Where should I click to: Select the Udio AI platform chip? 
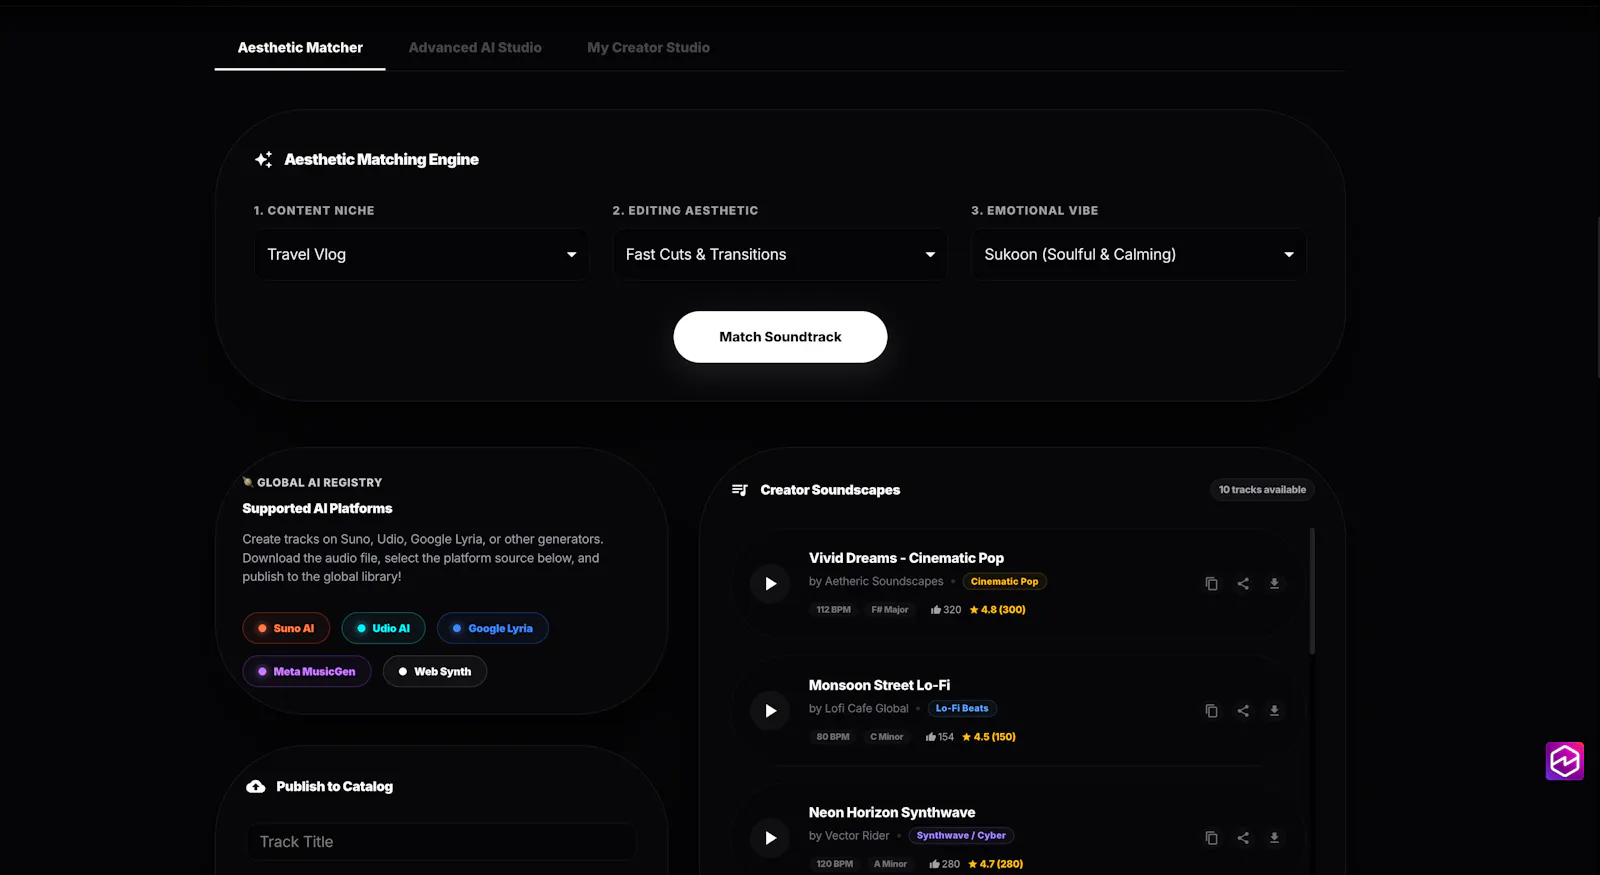tap(383, 628)
